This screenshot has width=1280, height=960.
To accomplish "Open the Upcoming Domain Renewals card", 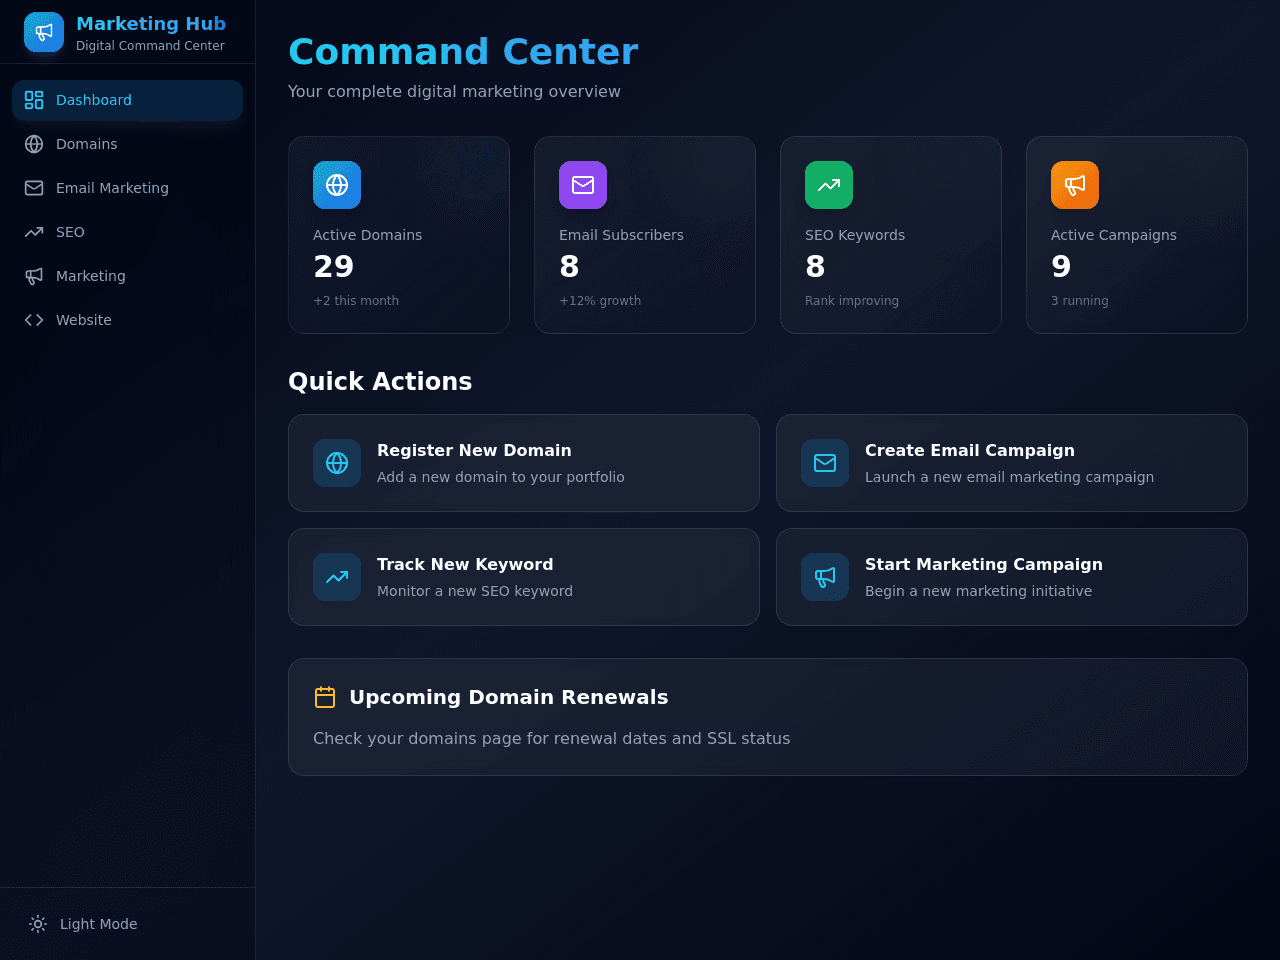I will pyautogui.click(x=768, y=717).
